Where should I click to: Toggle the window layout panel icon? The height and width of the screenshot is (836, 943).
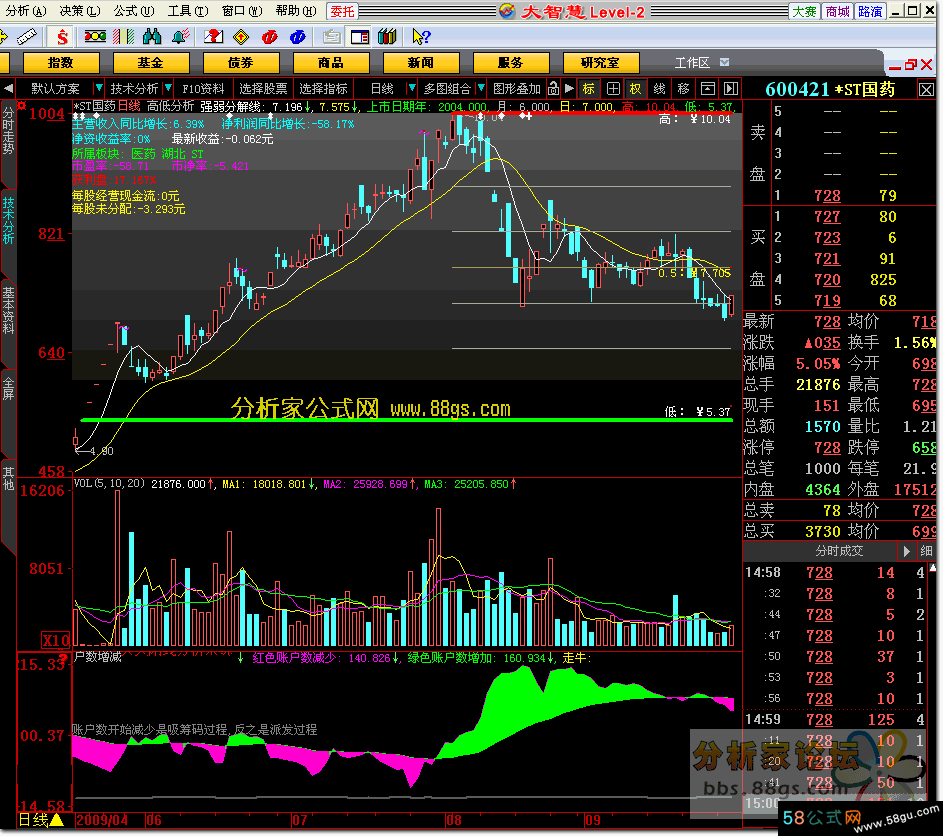coord(360,37)
